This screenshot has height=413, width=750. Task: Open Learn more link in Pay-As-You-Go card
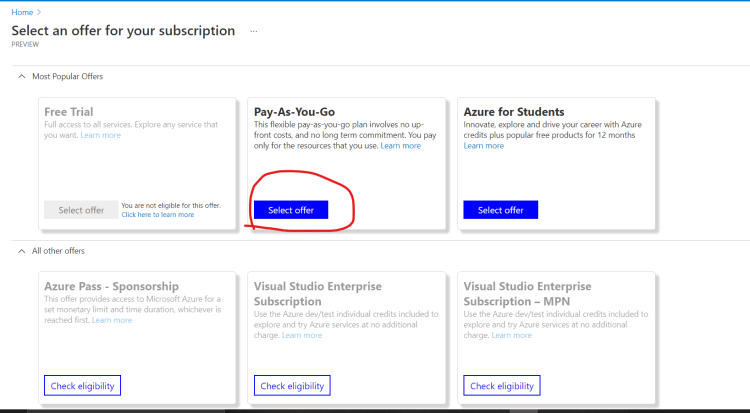[x=400, y=145]
